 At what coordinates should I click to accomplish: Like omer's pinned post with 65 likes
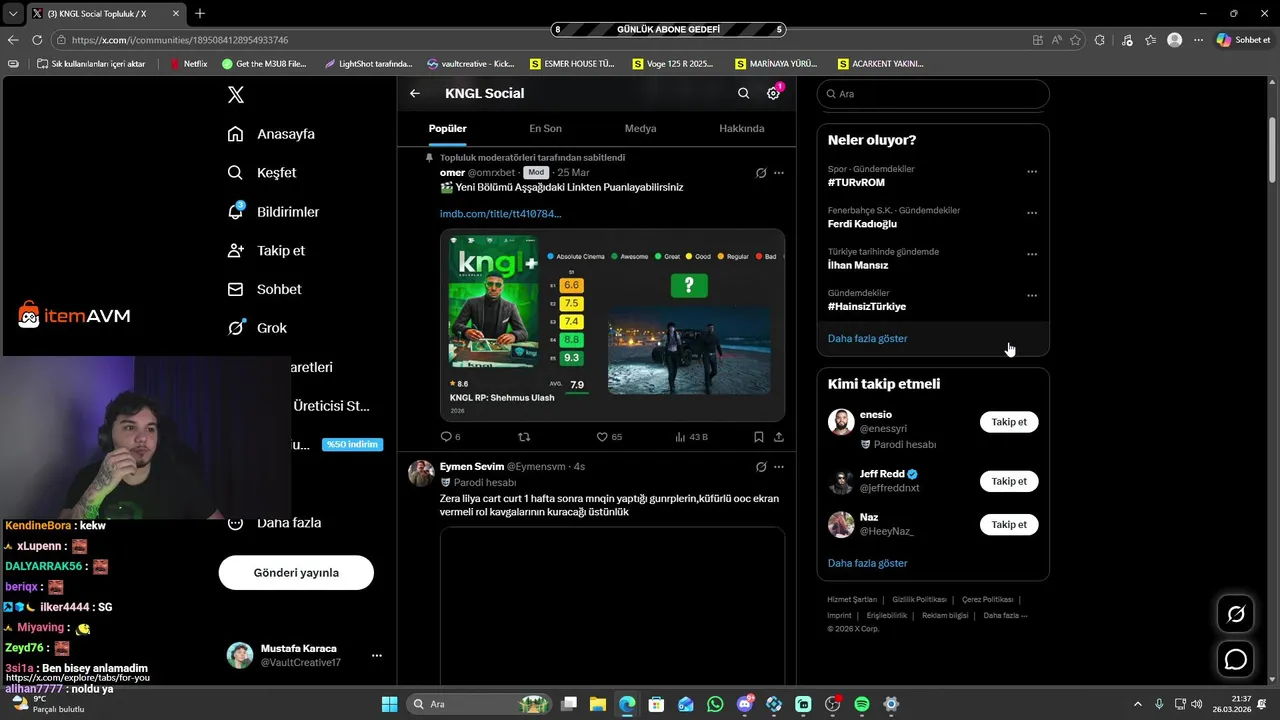[602, 437]
